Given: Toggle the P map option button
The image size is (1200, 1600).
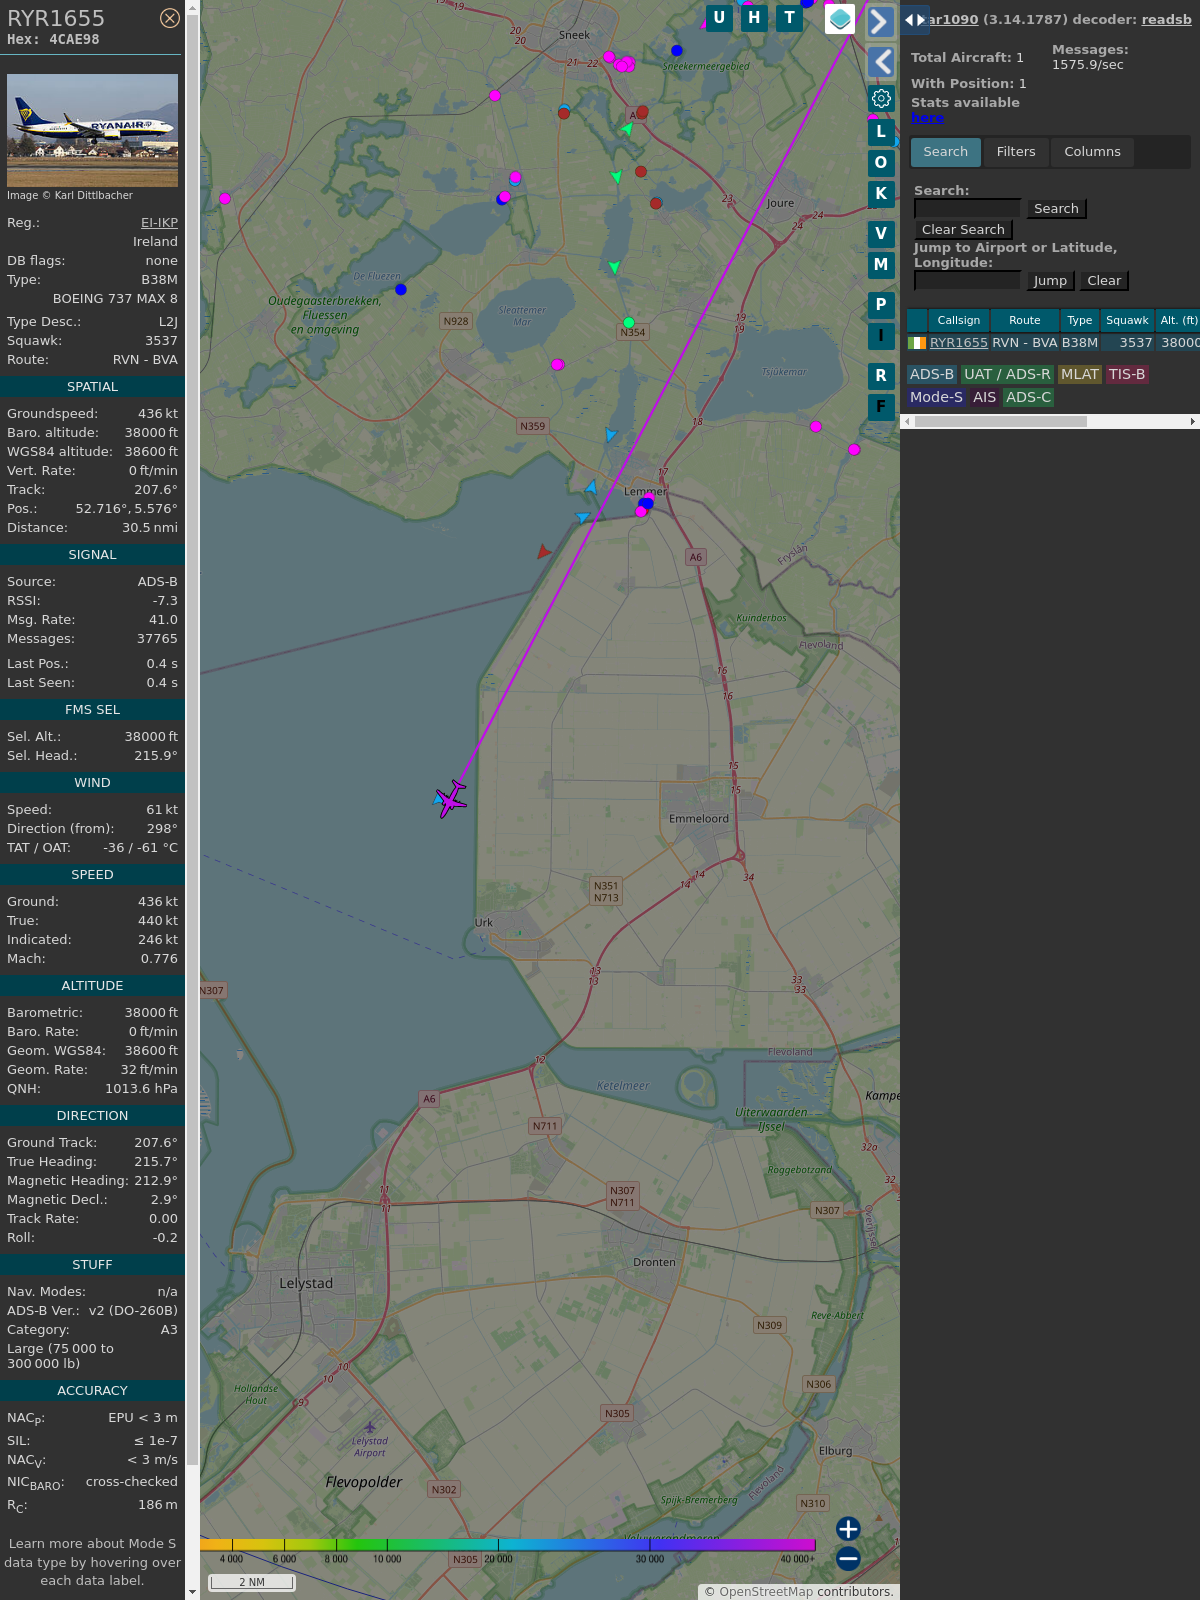Looking at the screenshot, I should tap(881, 304).
